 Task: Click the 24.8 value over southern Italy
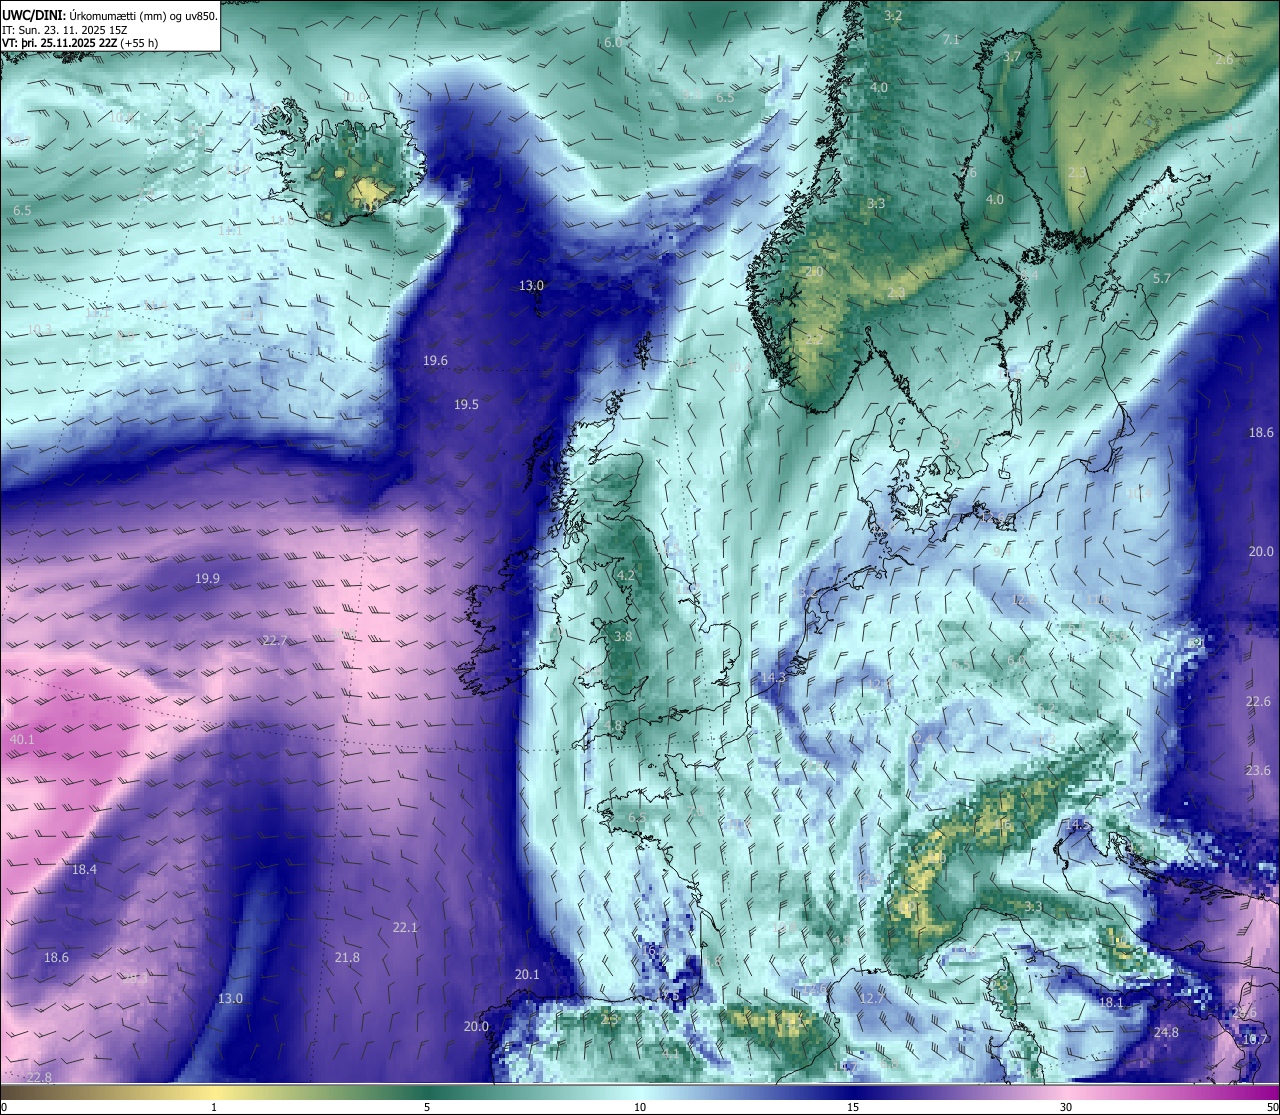tap(1166, 1033)
